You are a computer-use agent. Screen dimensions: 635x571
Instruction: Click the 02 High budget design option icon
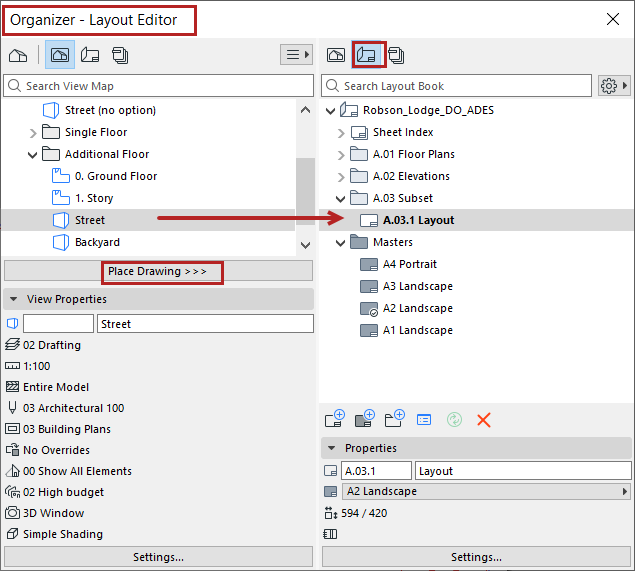(12, 492)
